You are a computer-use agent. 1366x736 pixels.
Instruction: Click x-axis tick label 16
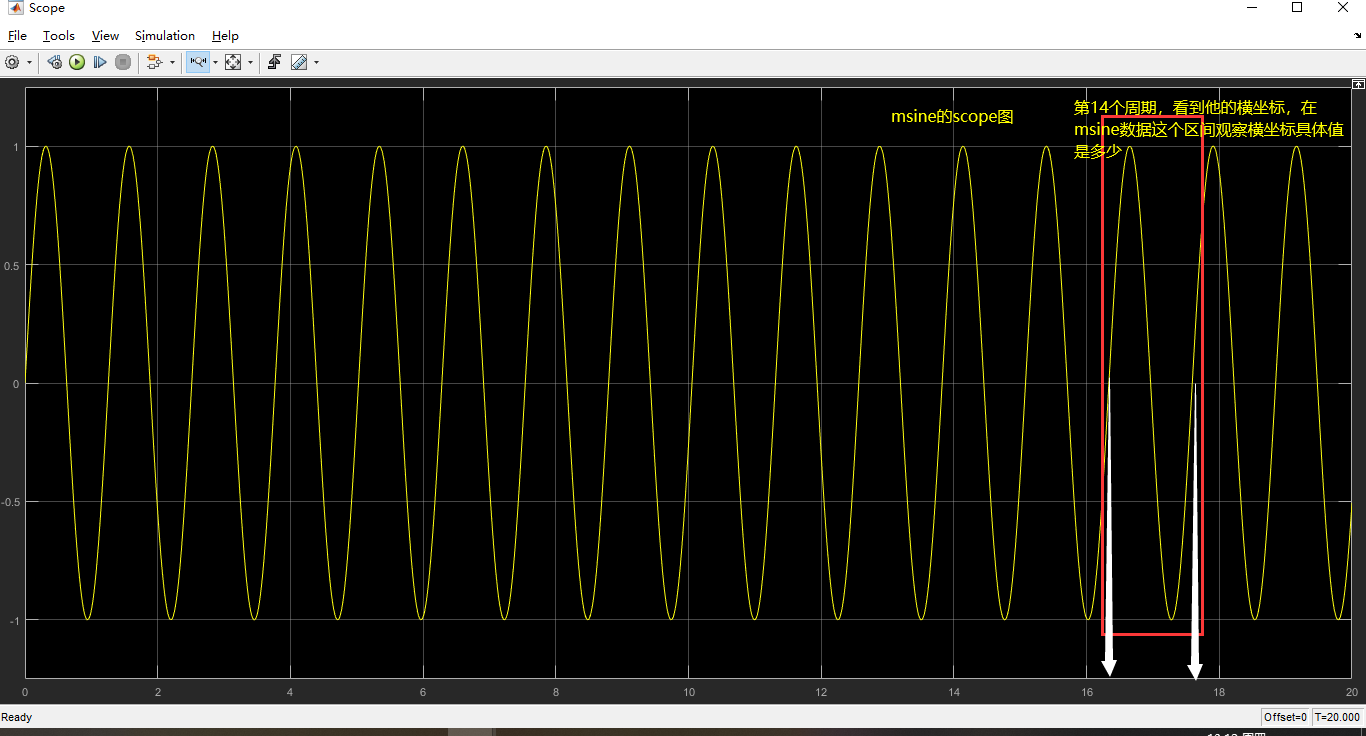[x=1087, y=692]
